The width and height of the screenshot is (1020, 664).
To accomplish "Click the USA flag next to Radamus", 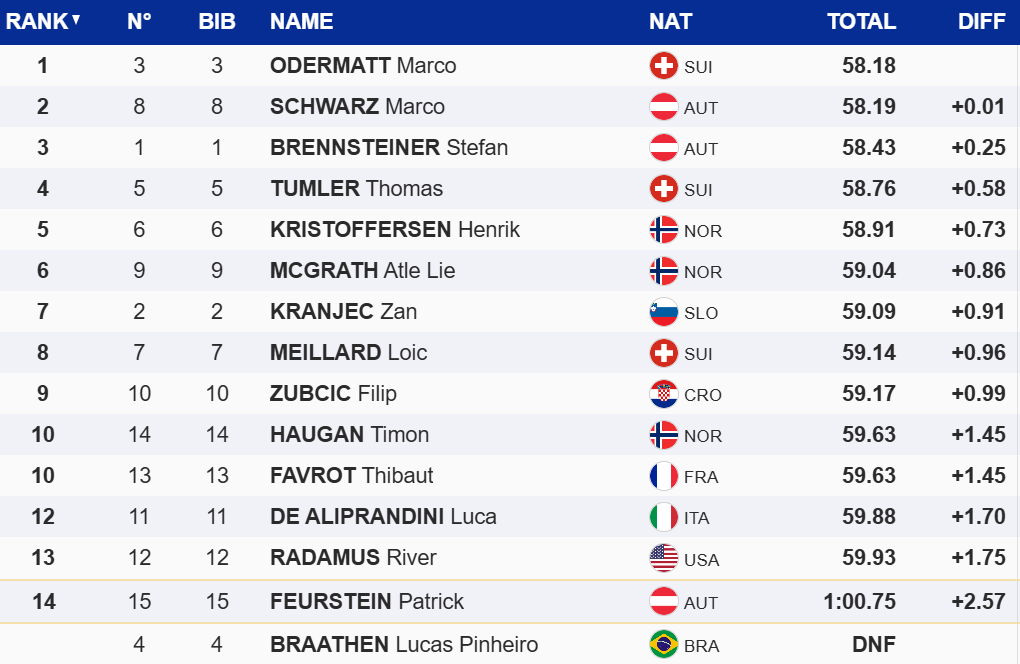I will pos(663,558).
